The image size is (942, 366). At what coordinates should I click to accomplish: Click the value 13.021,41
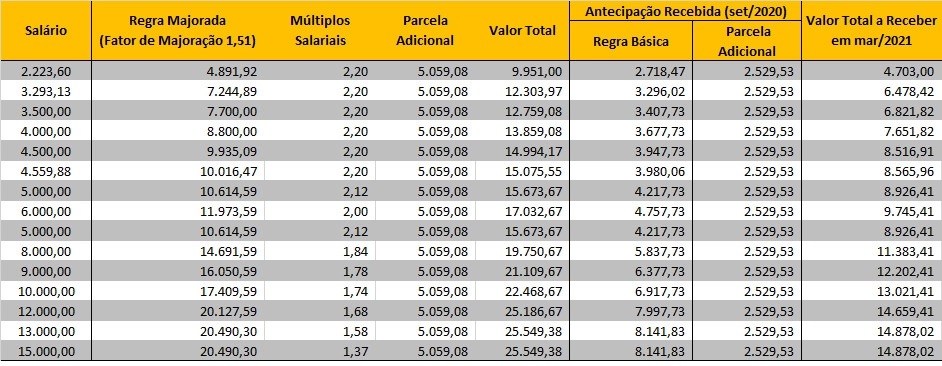tap(871, 290)
